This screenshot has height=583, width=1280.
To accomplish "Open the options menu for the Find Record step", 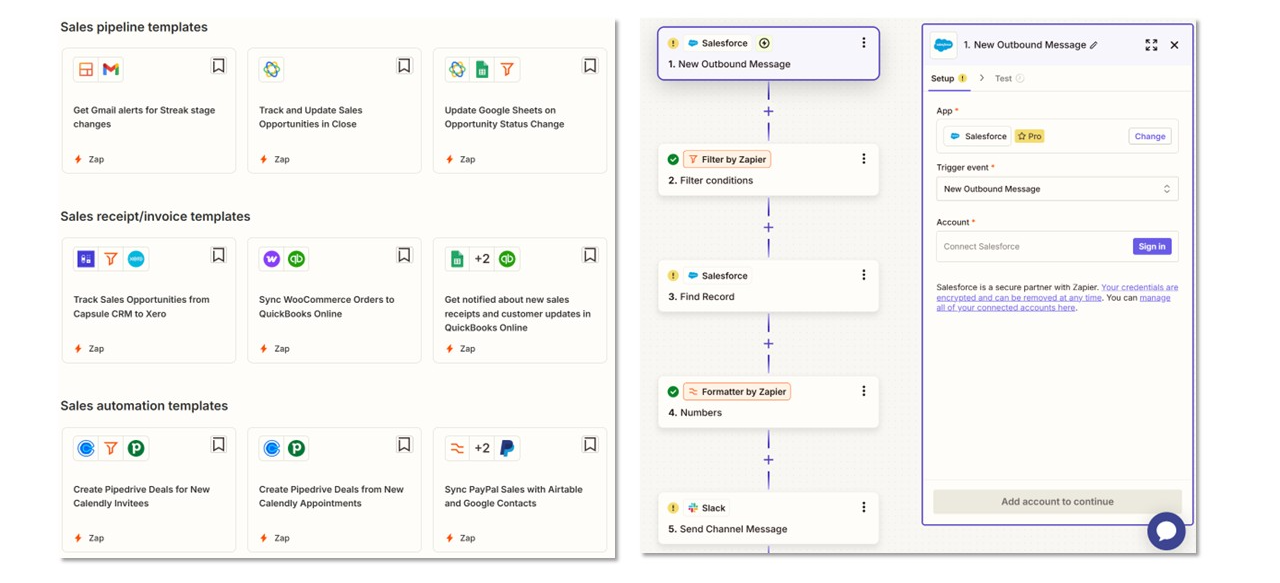I will pyautogui.click(x=864, y=275).
